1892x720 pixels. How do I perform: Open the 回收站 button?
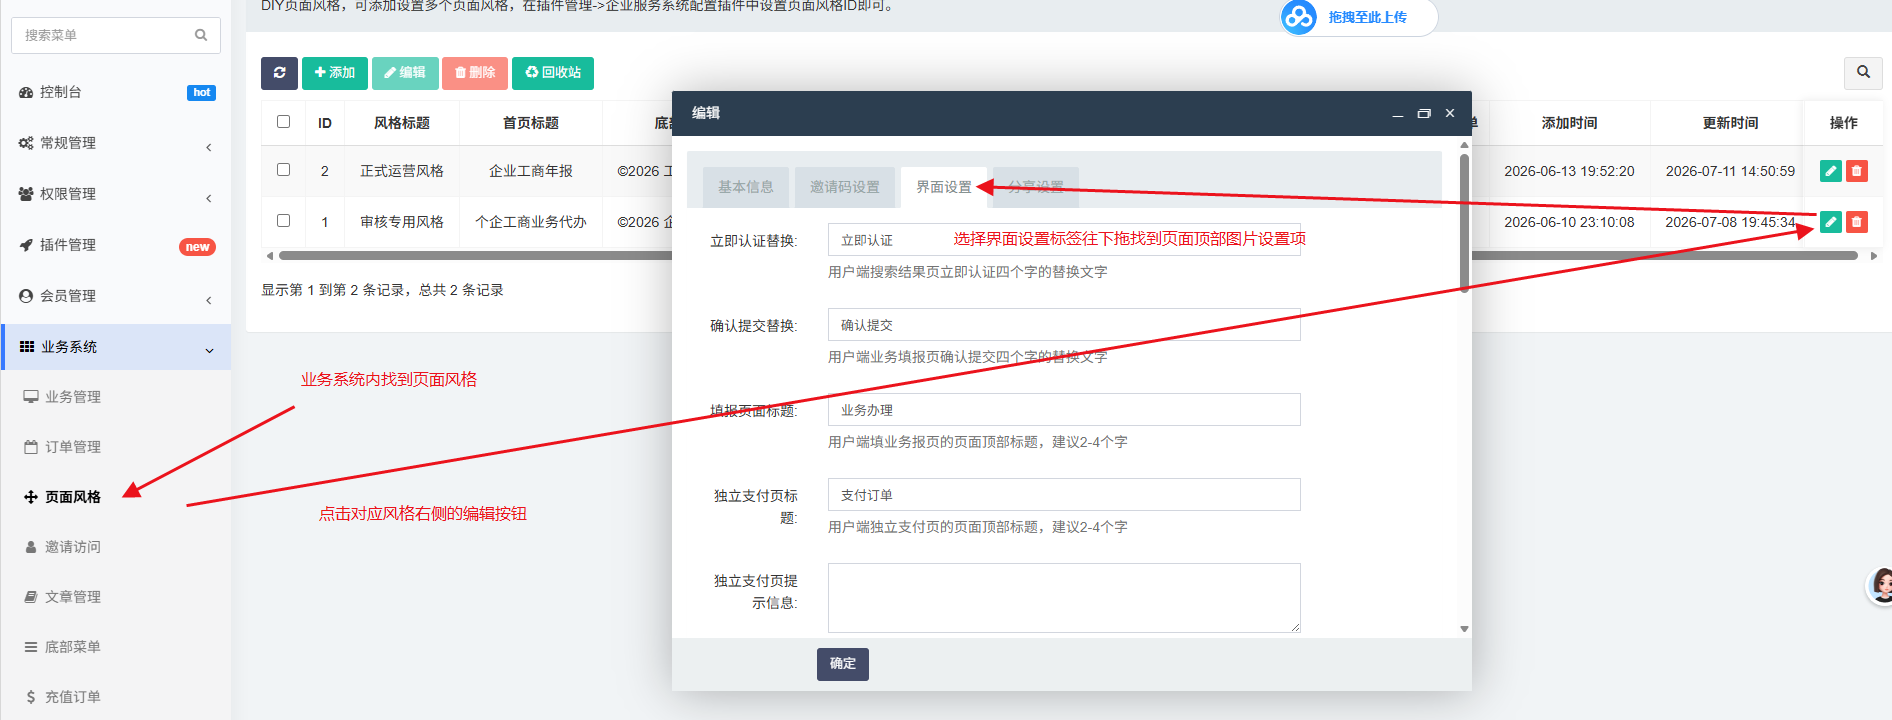(x=553, y=73)
